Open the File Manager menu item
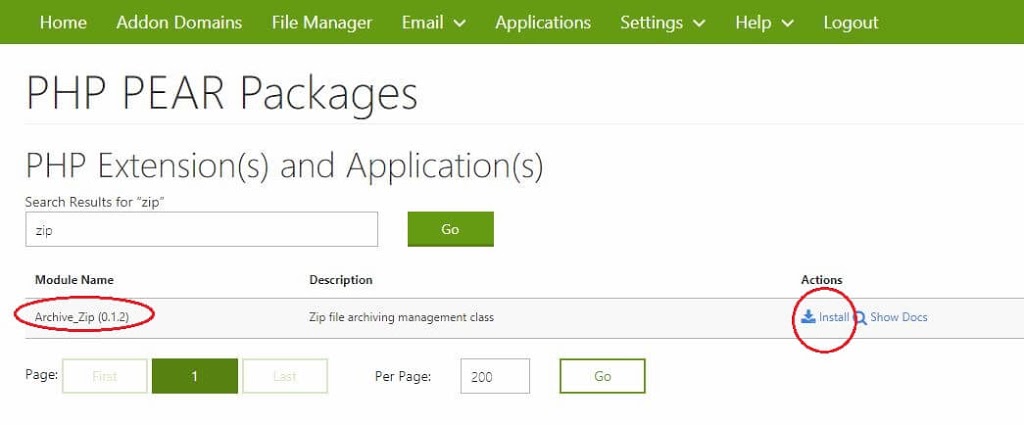The width and height of the screenshot is (1024, 425). click(x=322, y=22)
